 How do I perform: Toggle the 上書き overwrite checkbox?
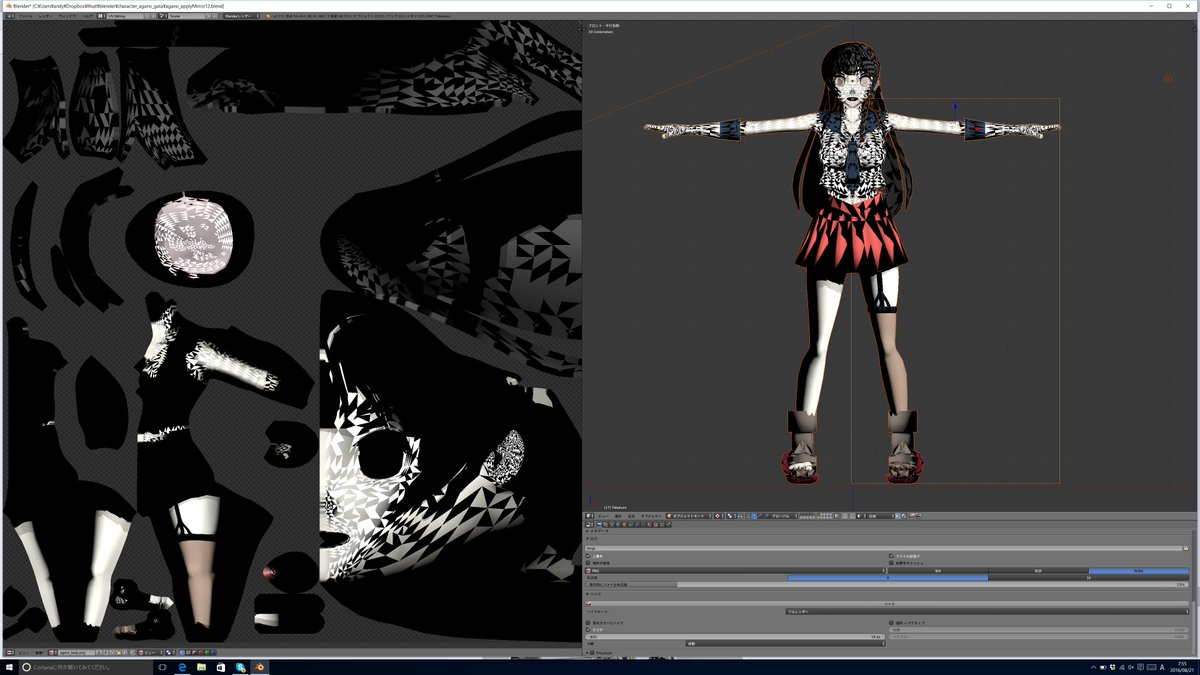point(588,555)
